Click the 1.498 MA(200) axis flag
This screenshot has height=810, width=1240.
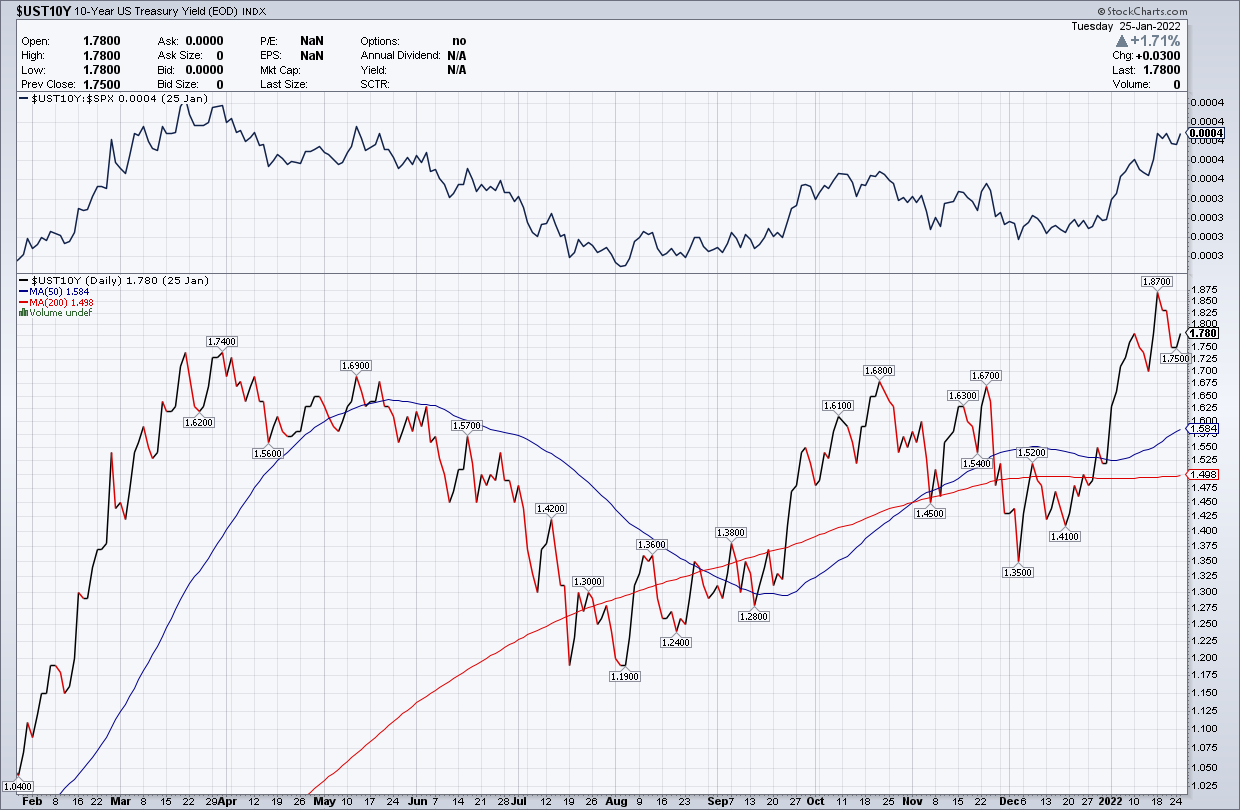1203,473
